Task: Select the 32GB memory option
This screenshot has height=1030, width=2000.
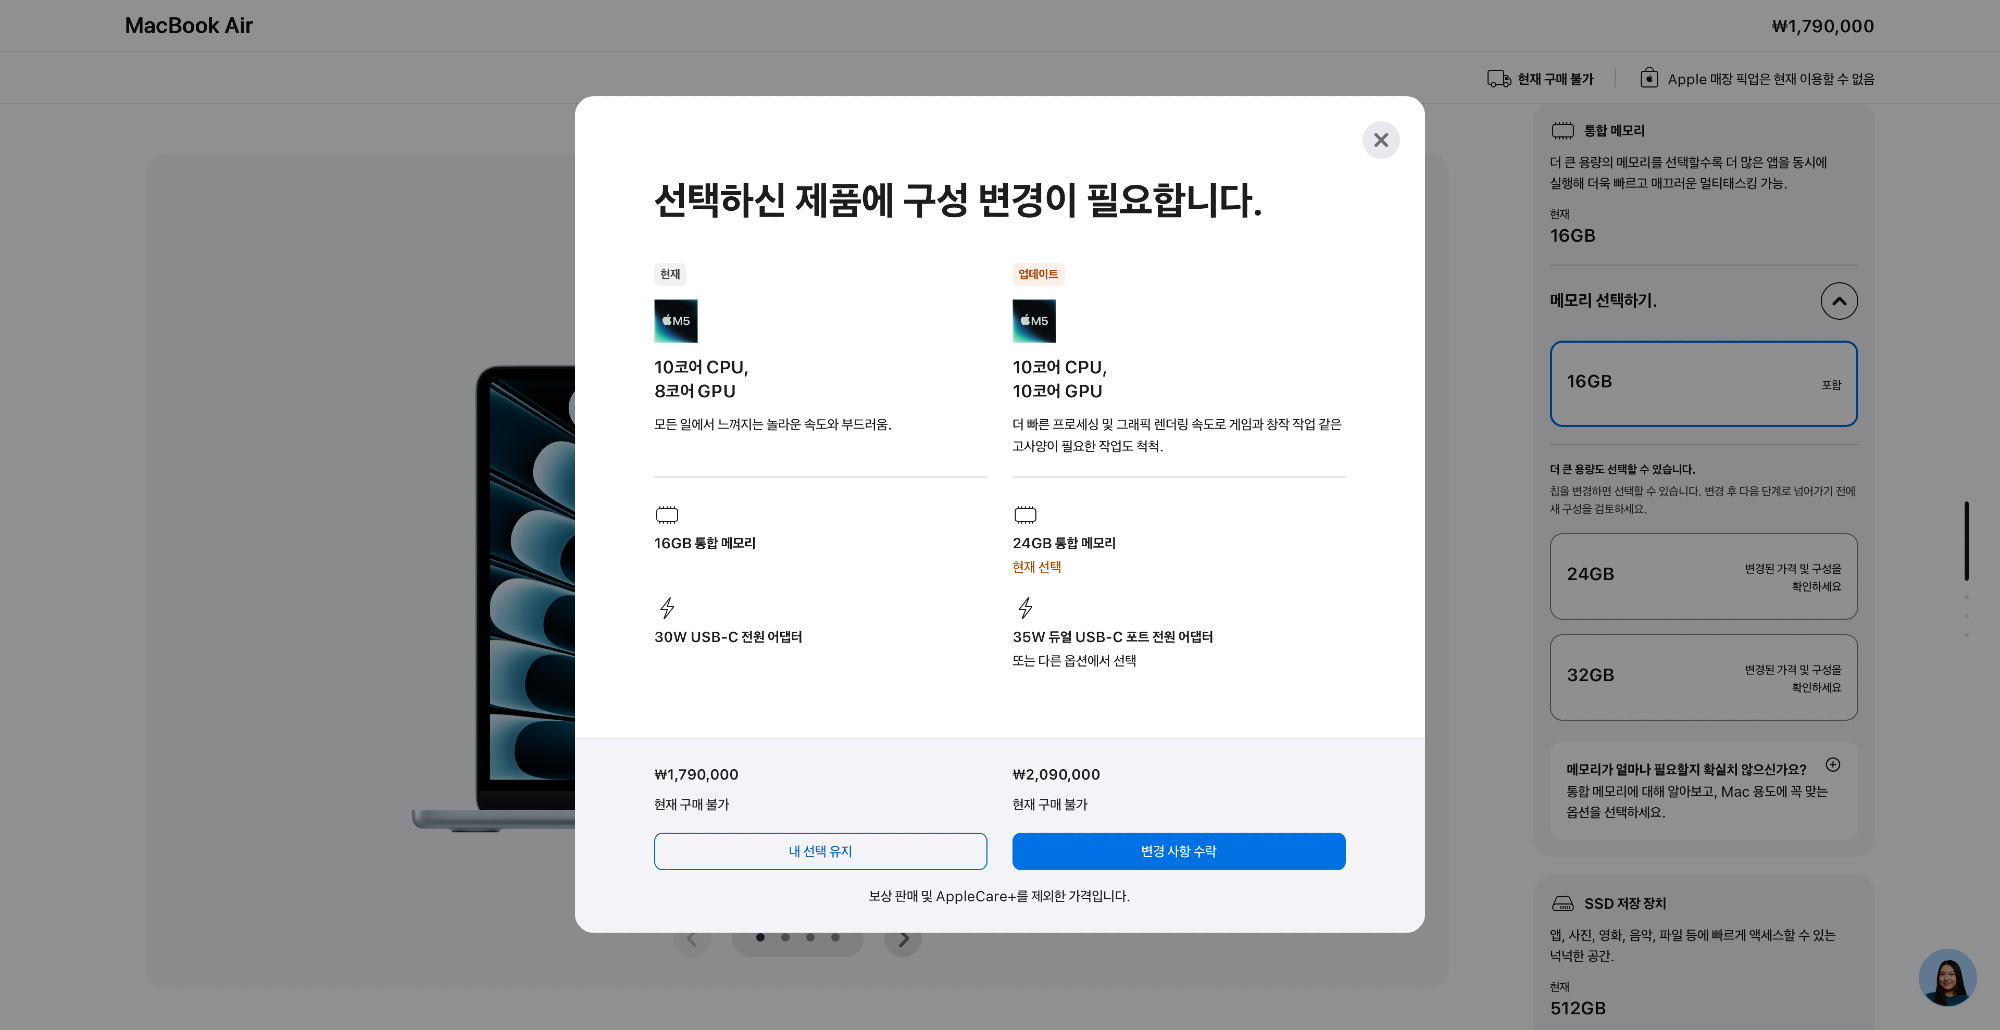Action: [1703, 677]
